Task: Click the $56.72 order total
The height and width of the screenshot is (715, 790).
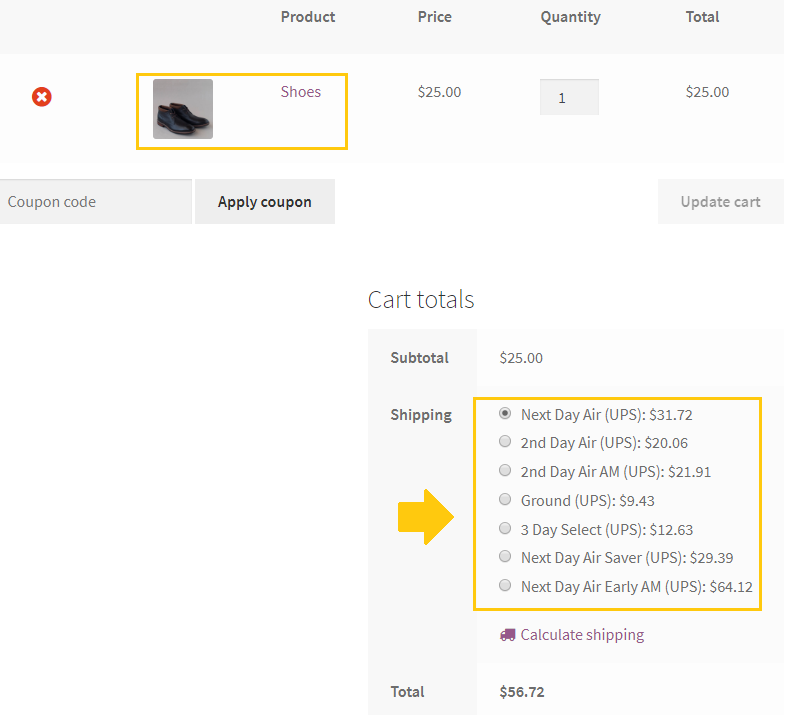Action: [522, 692]
